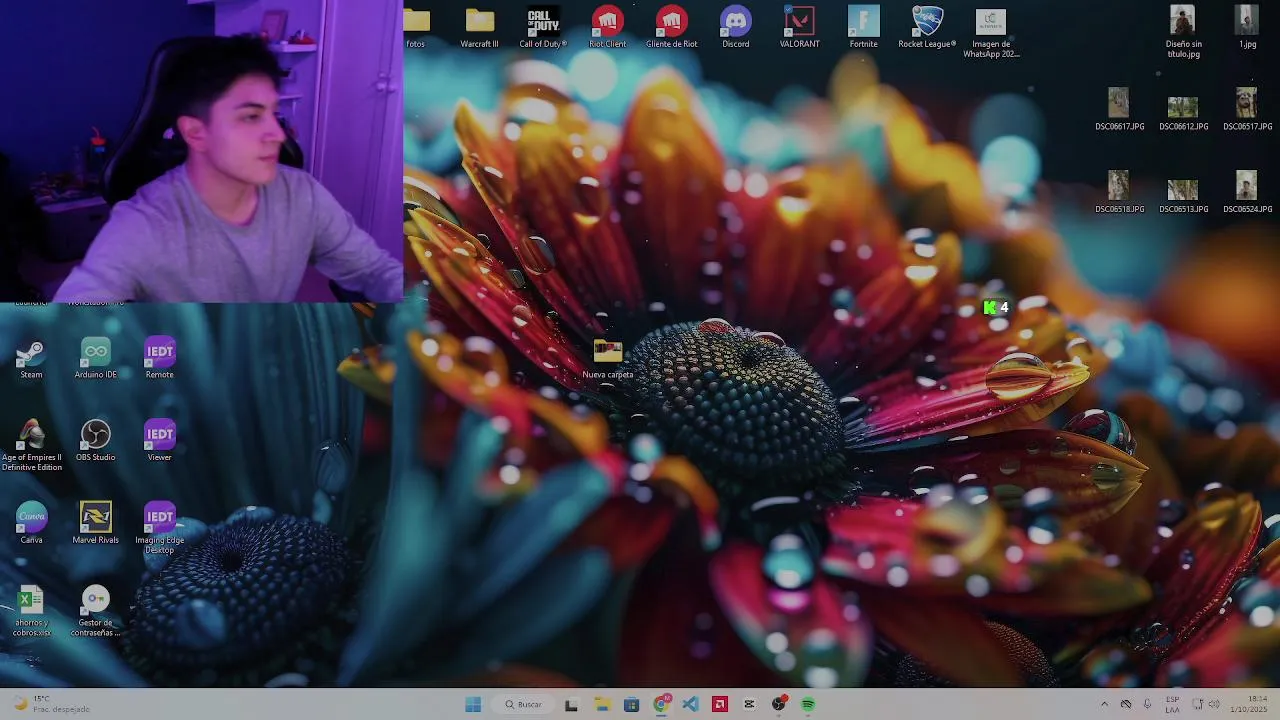
Task: Launch the Call of Duty desktop shortcut
Action: pos(543,27)
